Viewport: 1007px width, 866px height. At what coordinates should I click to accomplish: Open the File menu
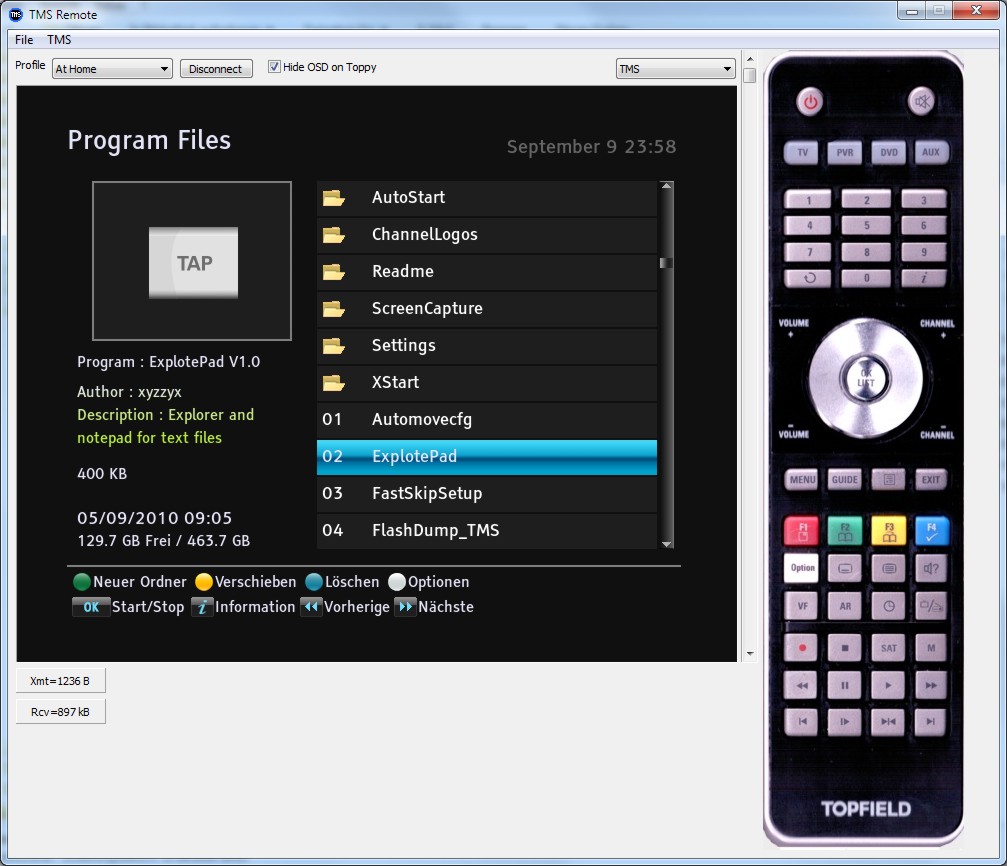tap(24, 40)
